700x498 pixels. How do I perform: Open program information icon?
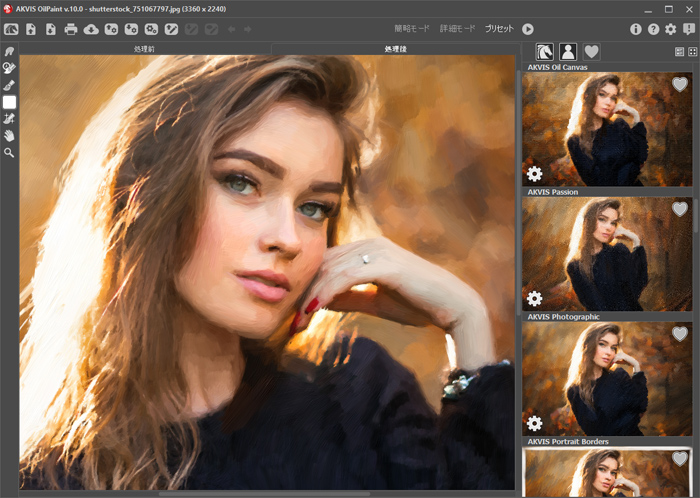tap(636, 29)
